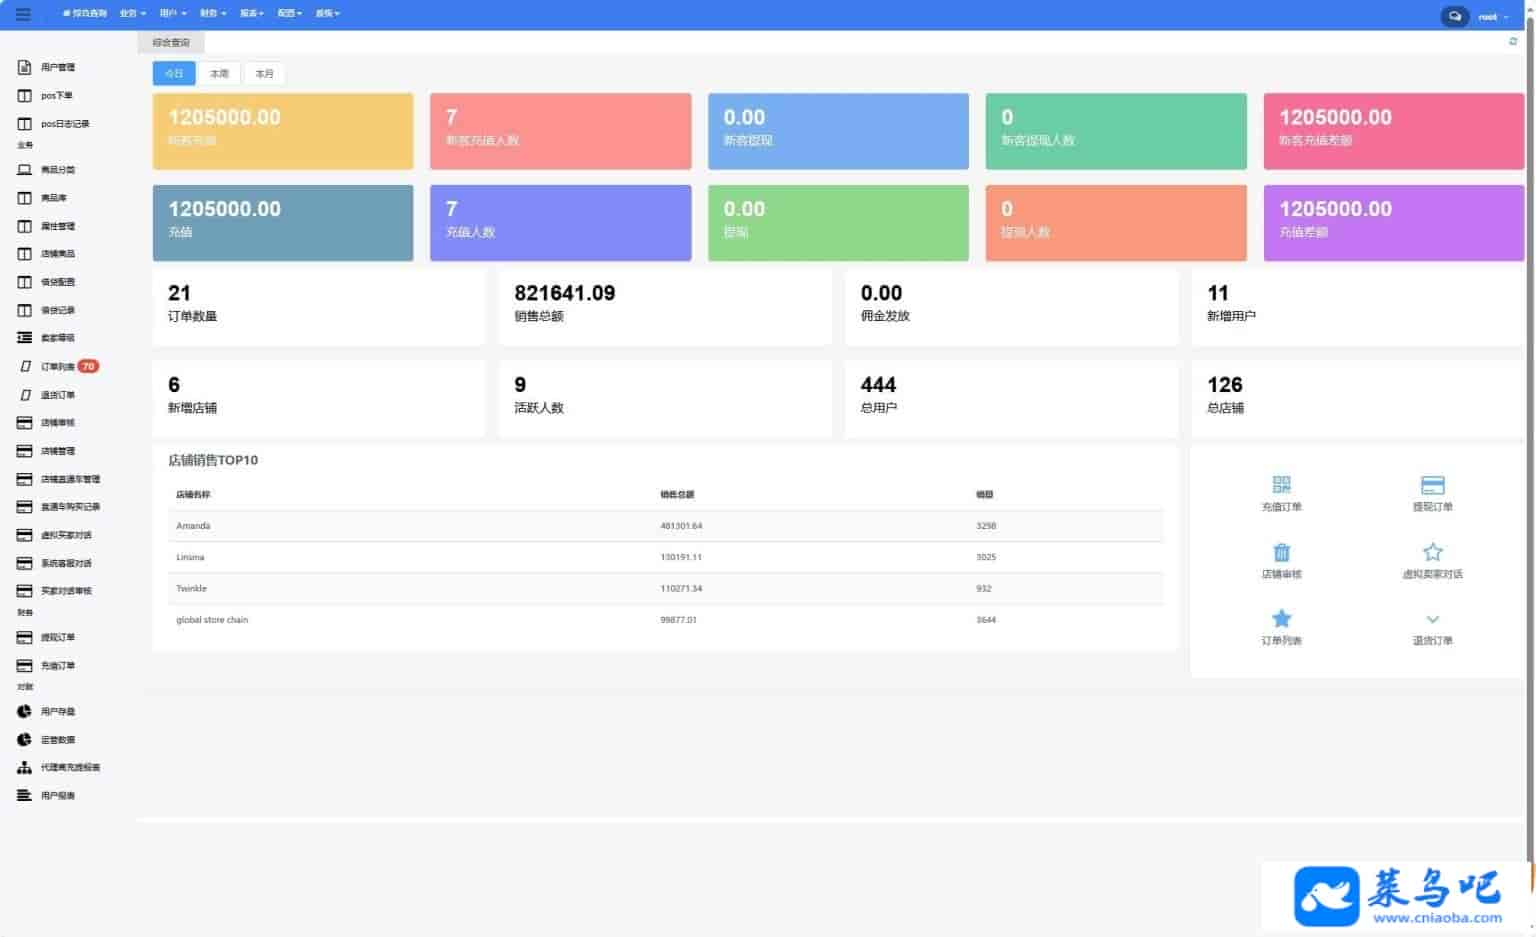Viewport: 1536px width, 937px height.
Task: Click the sidebar icon next to pos下单
Action: (x=25, y=96)
